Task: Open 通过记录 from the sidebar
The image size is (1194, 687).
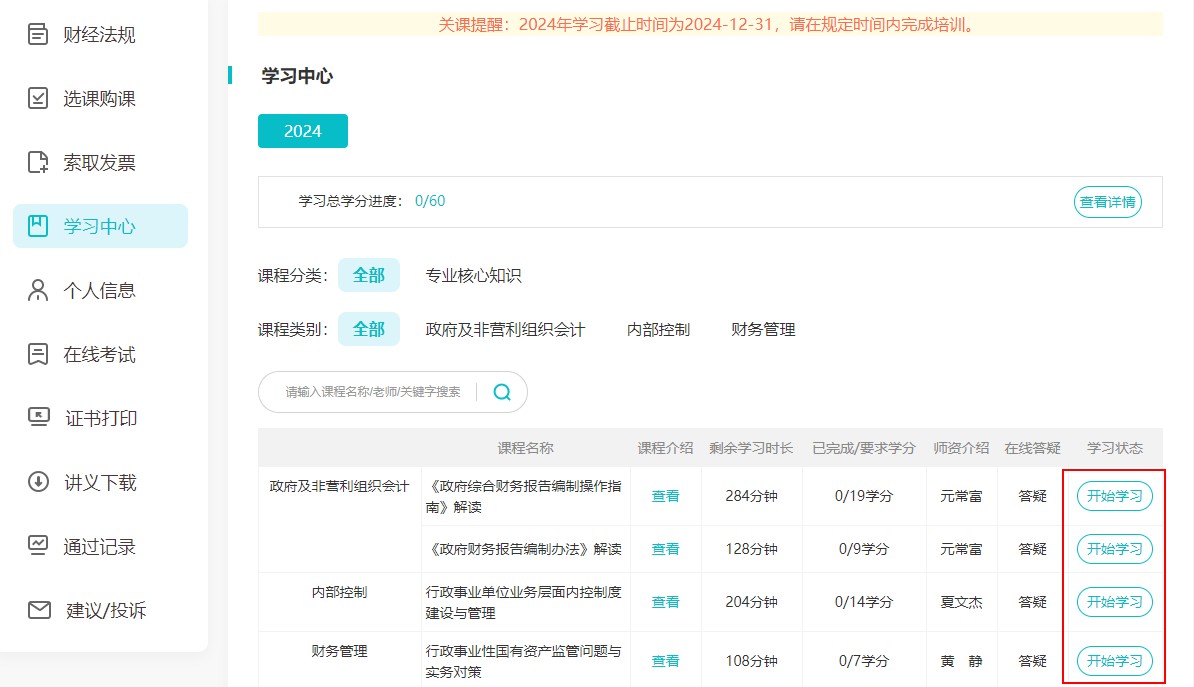Action: tap(99, 547)
